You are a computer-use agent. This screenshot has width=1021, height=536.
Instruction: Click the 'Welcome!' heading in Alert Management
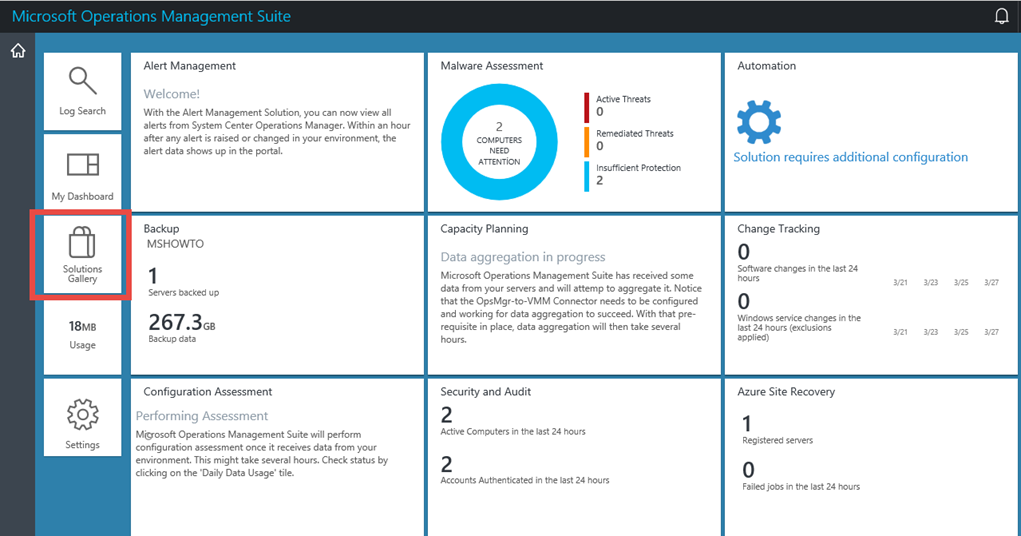(x=171, y=94)
